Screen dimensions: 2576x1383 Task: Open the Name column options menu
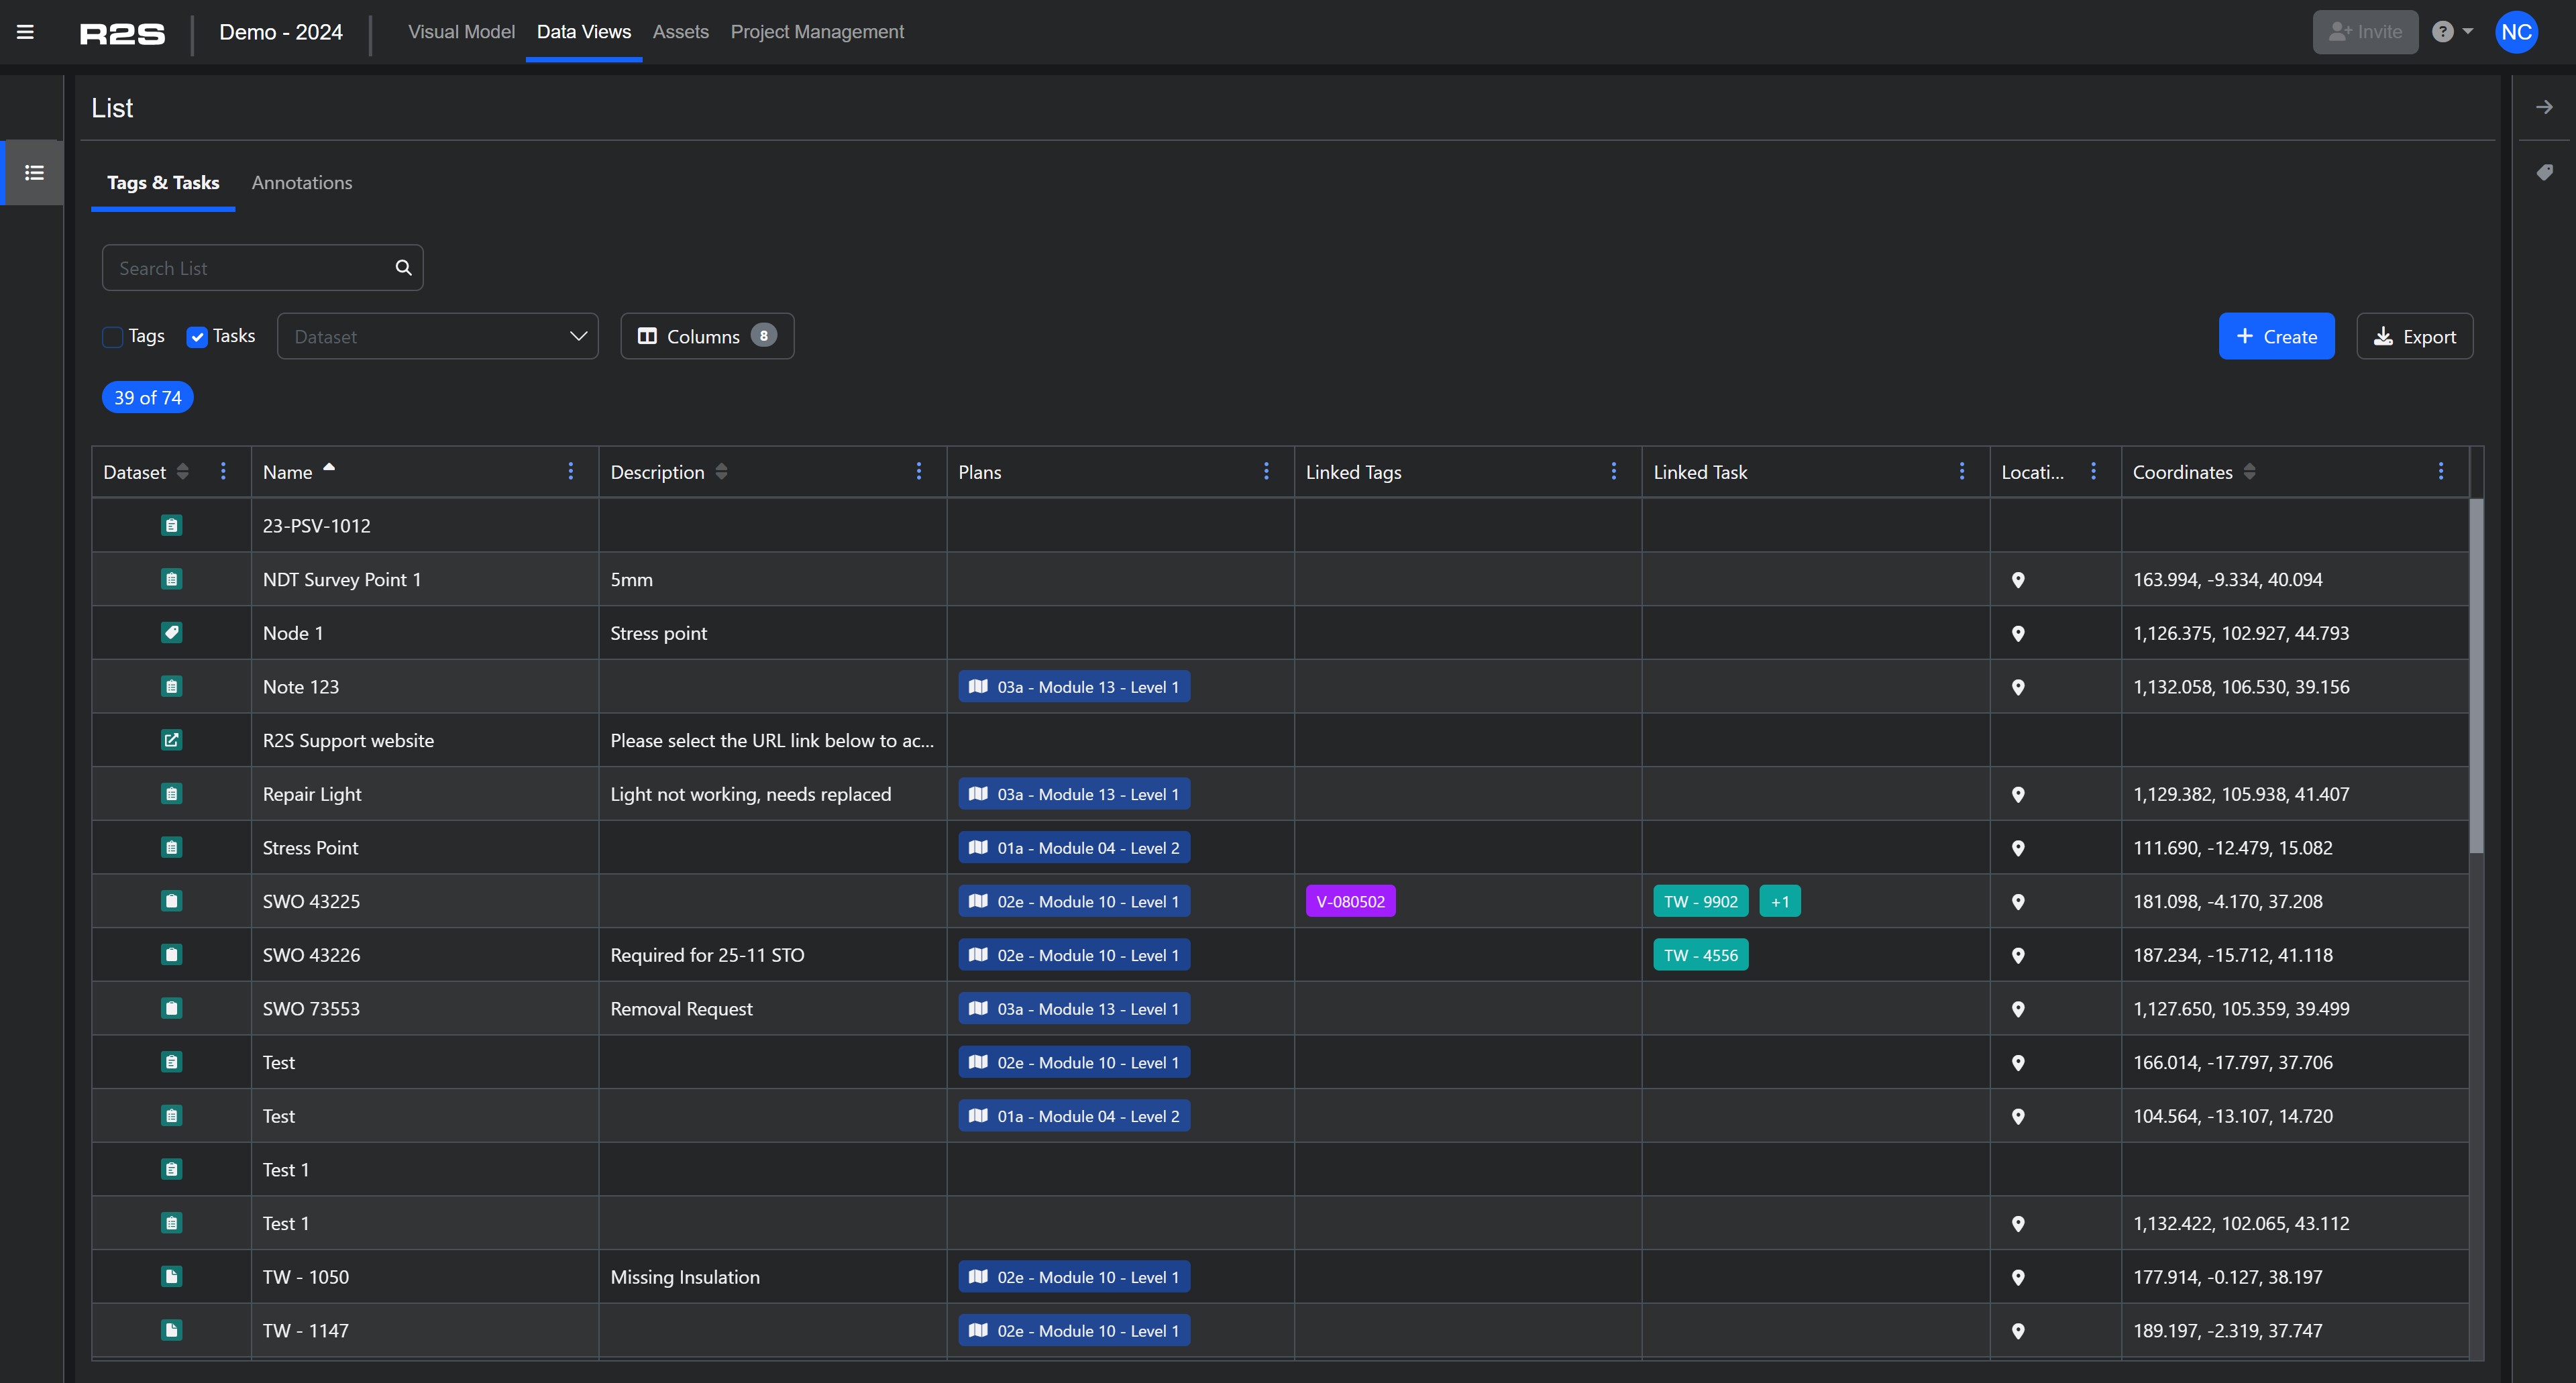[x=570, y=471]
